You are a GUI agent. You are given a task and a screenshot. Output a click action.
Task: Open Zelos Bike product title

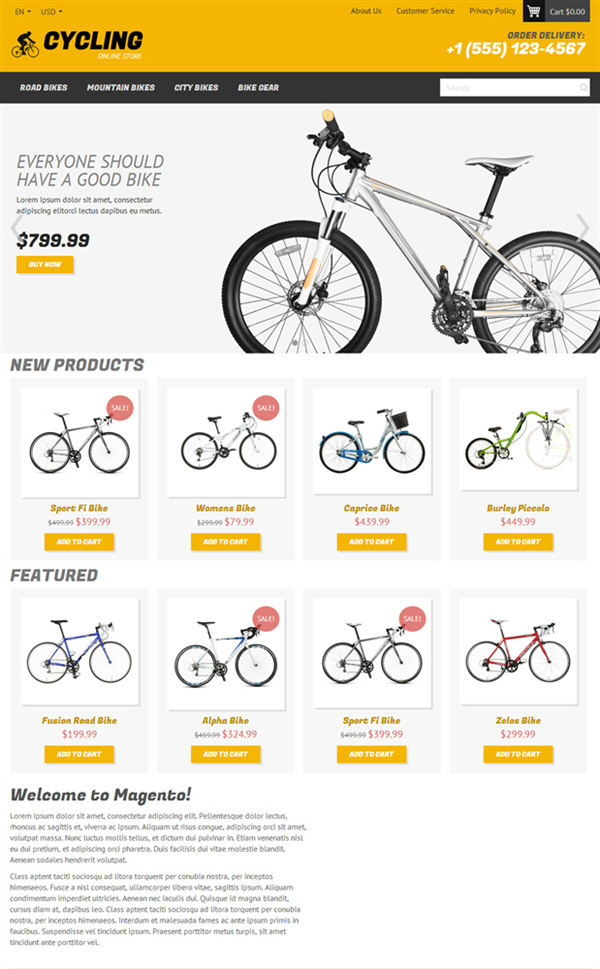tap(518, 721)
